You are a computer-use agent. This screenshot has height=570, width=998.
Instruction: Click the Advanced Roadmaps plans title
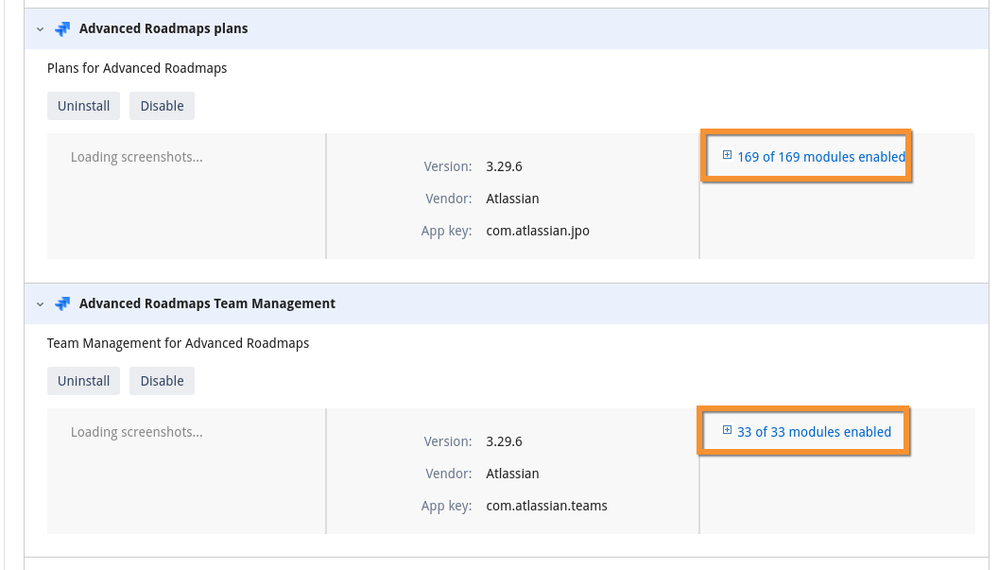click(164, 29)
